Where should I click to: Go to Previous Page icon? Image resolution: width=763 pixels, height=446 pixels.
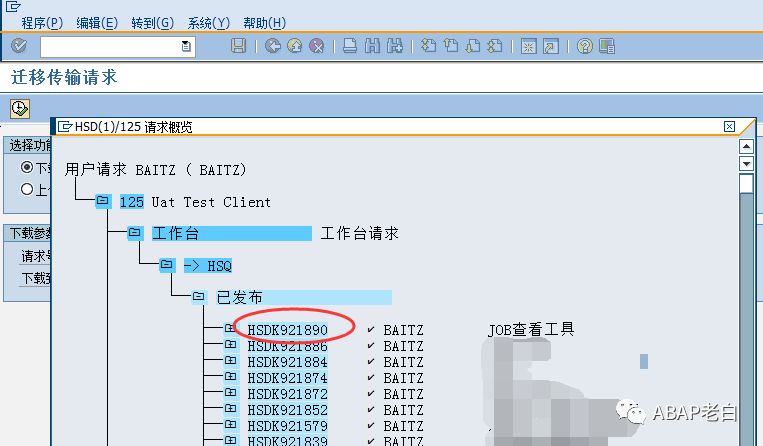pos(451,46)
